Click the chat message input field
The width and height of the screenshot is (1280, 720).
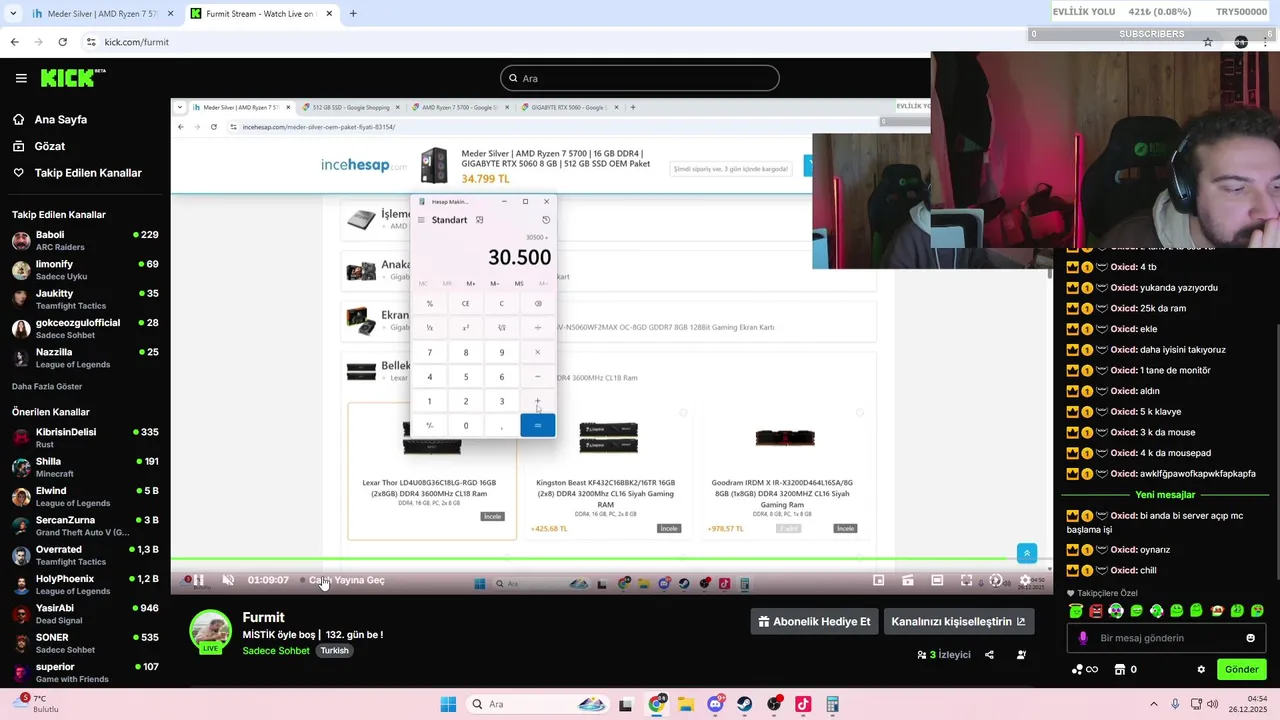1164,638
